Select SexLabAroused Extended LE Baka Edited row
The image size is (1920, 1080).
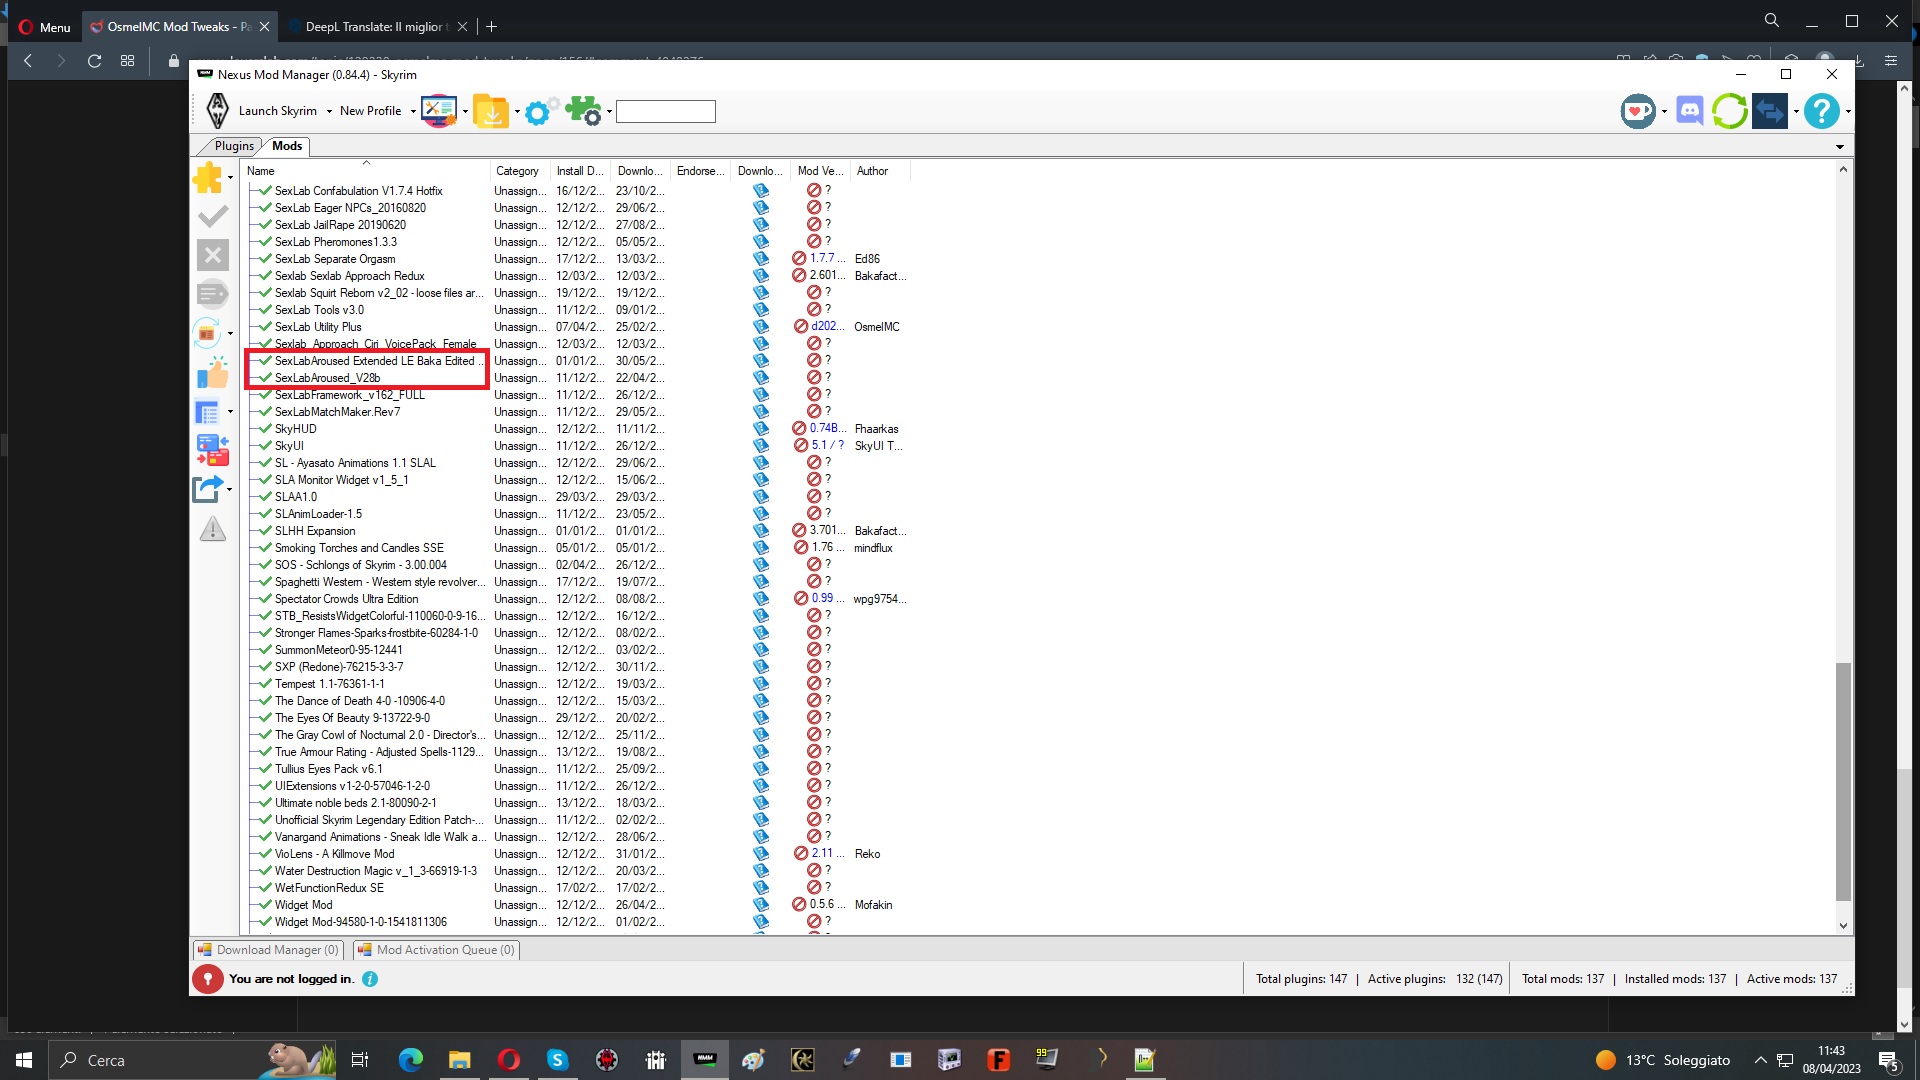pyautogui.click(x=576, y=361)
